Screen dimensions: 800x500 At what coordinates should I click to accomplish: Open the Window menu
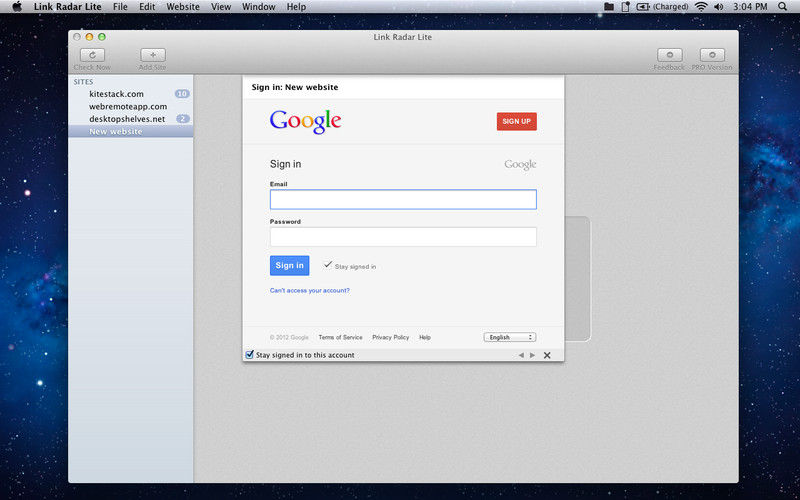coord(259,7)
